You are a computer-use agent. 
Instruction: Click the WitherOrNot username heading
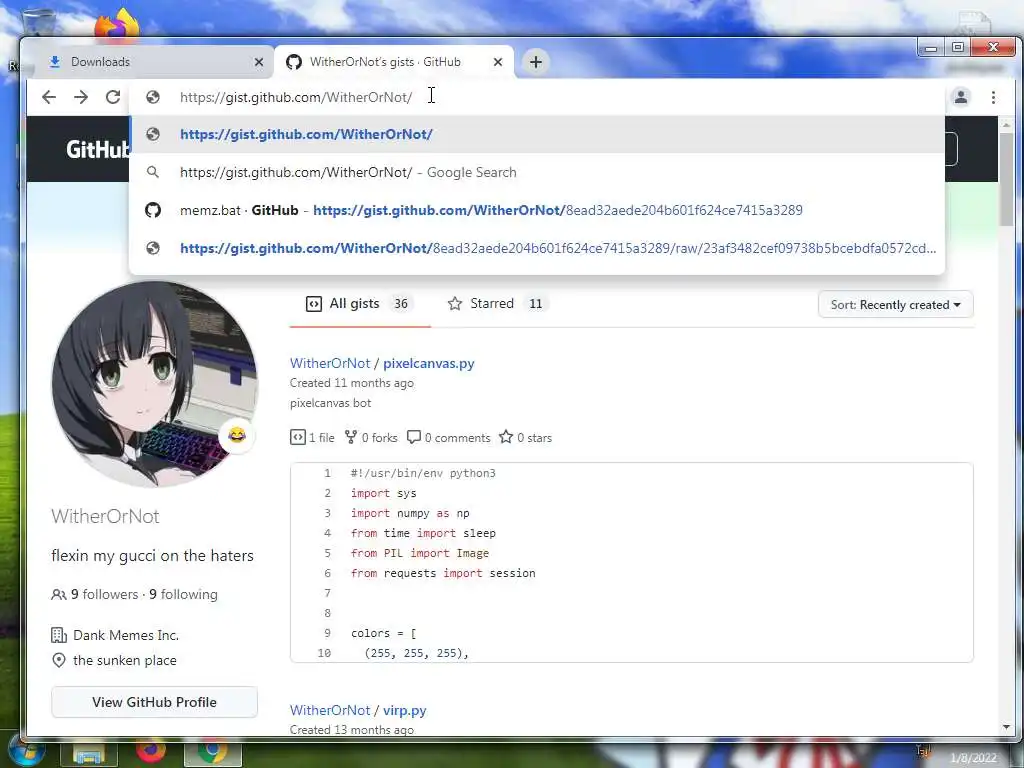click(x=105, y=516)
